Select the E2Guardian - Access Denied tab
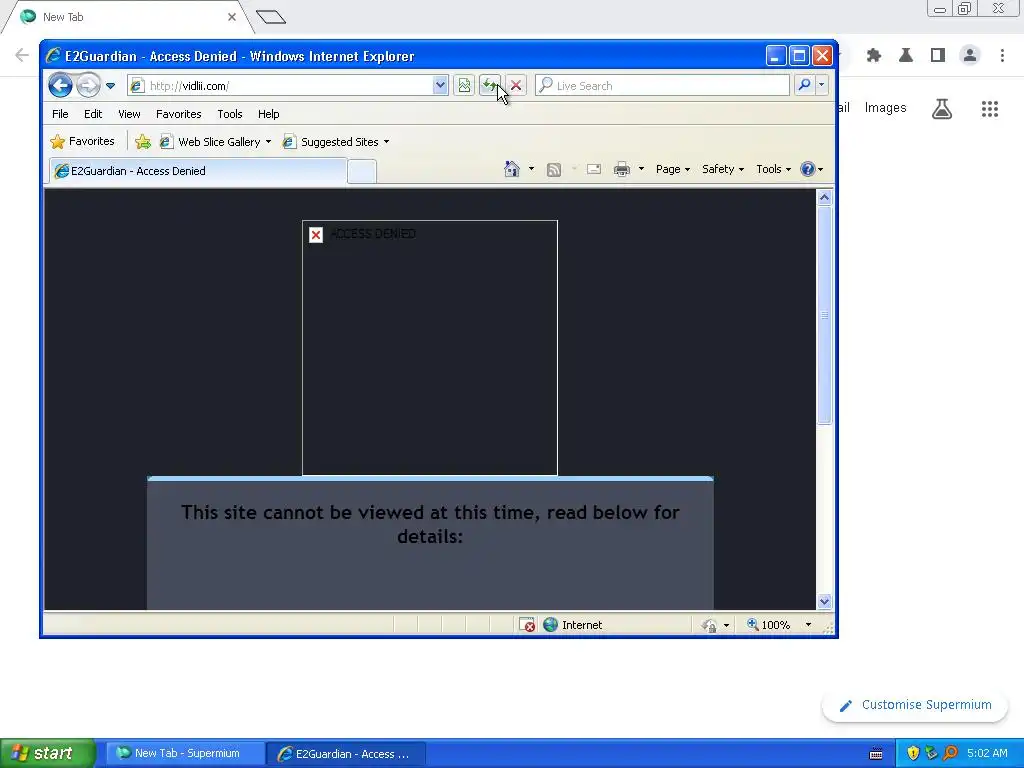 pos(198,171)
